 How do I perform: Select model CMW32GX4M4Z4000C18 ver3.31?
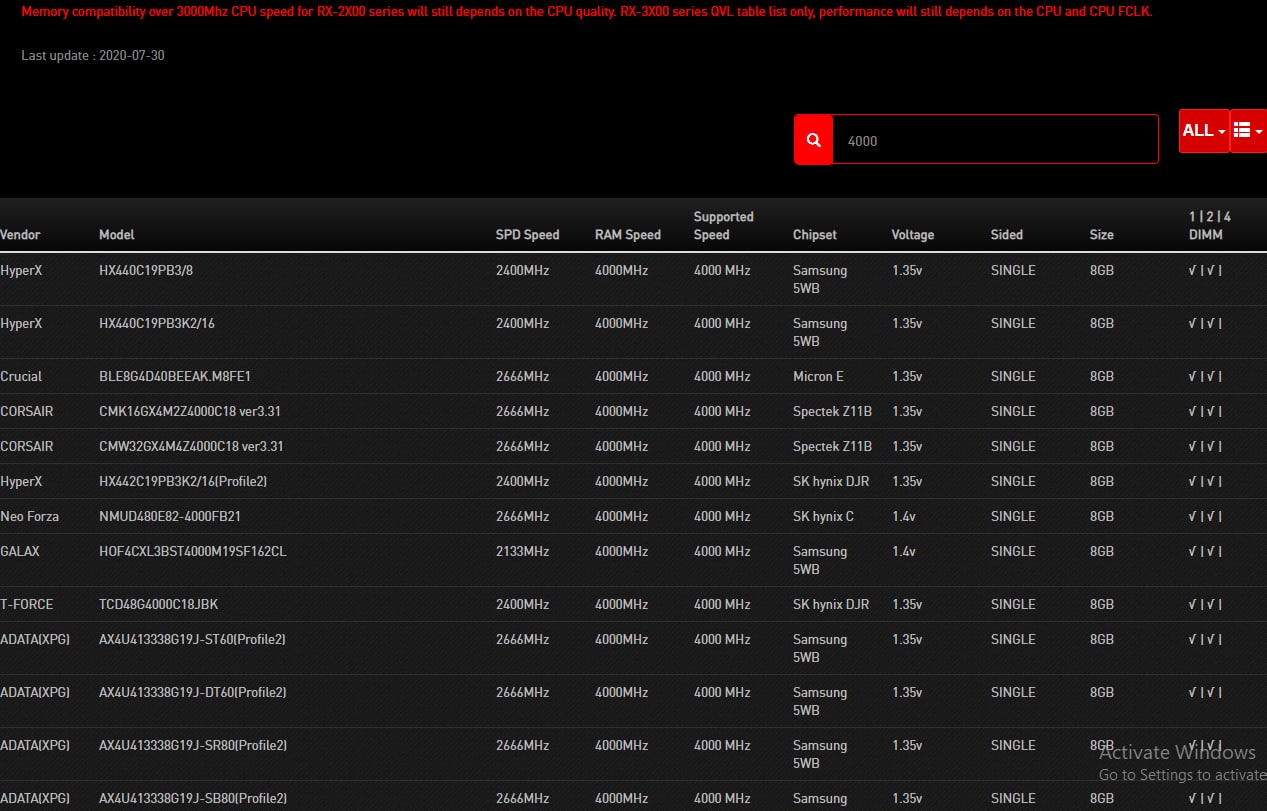click(x=191, y=447)
